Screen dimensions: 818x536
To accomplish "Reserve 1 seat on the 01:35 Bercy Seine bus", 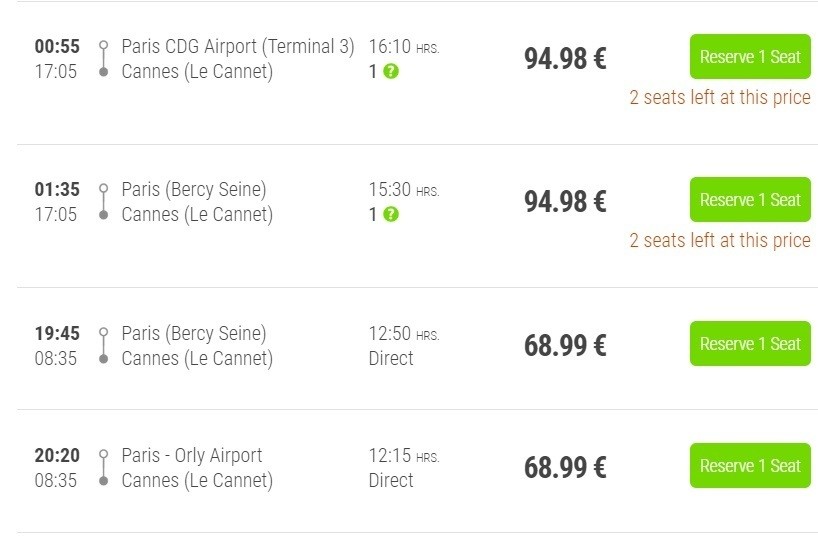I will click(x=750, y=200).
